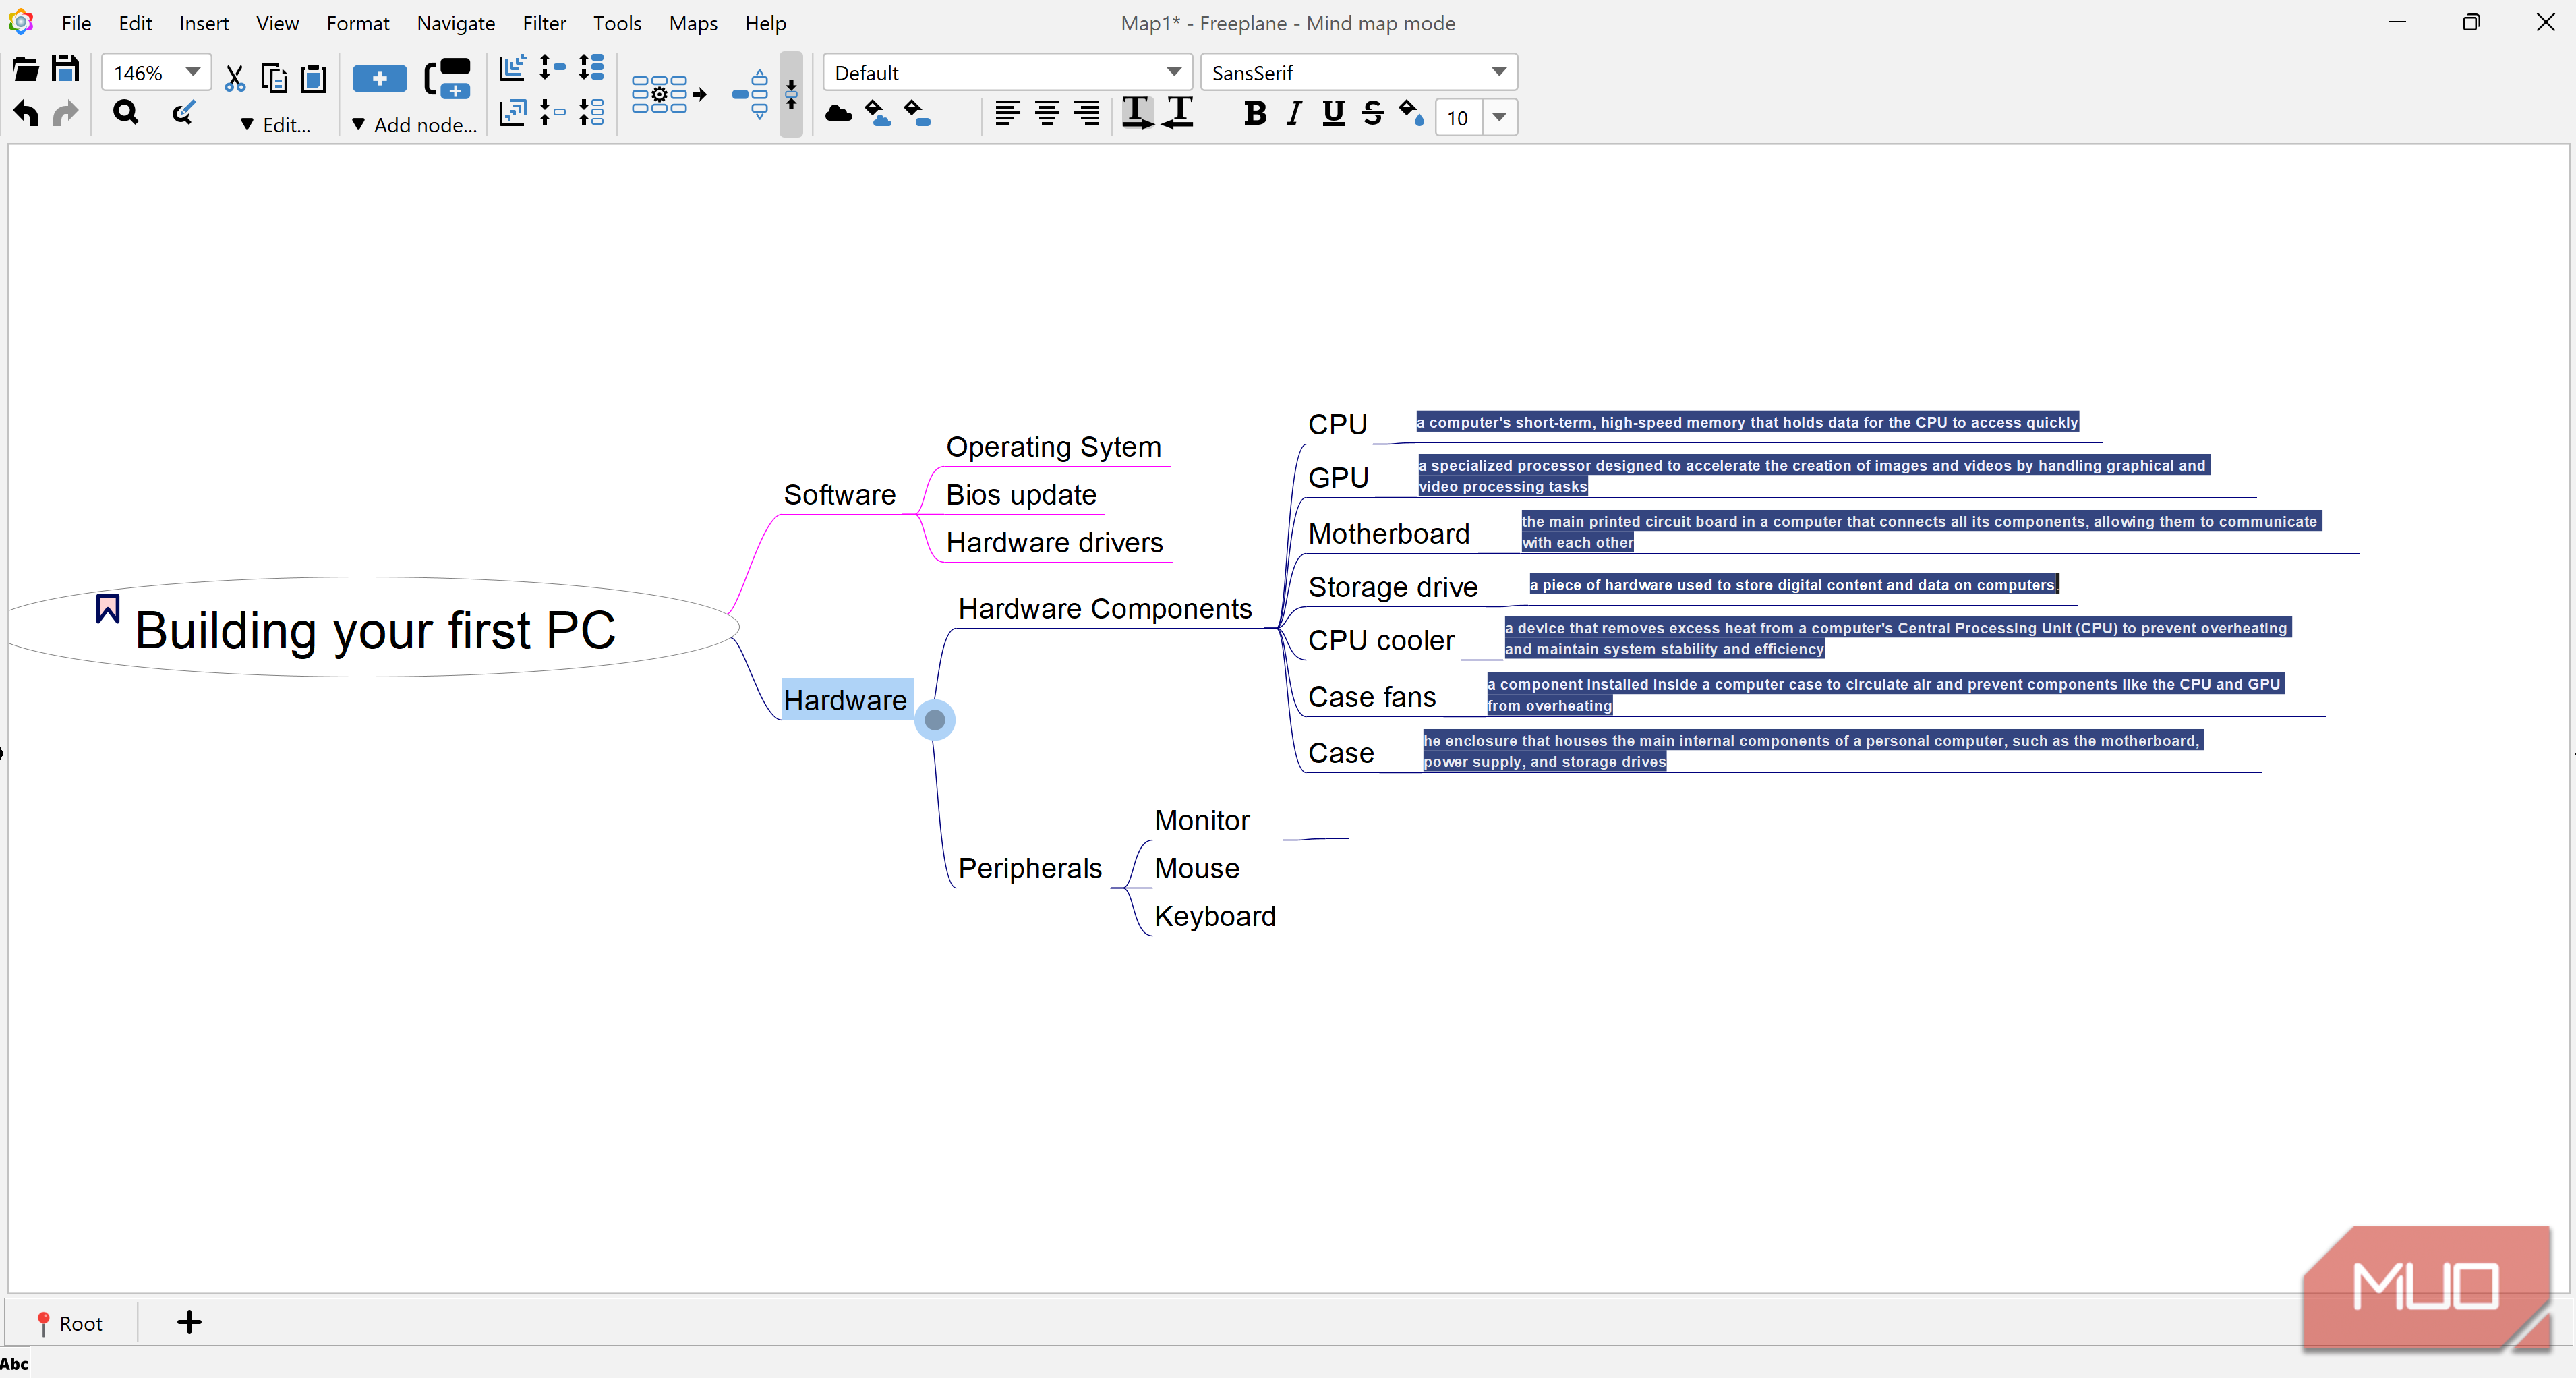2576x1378 pixels.
Task: Expand the Add node... toolbar dropdown
Action: tap(414, 124)
